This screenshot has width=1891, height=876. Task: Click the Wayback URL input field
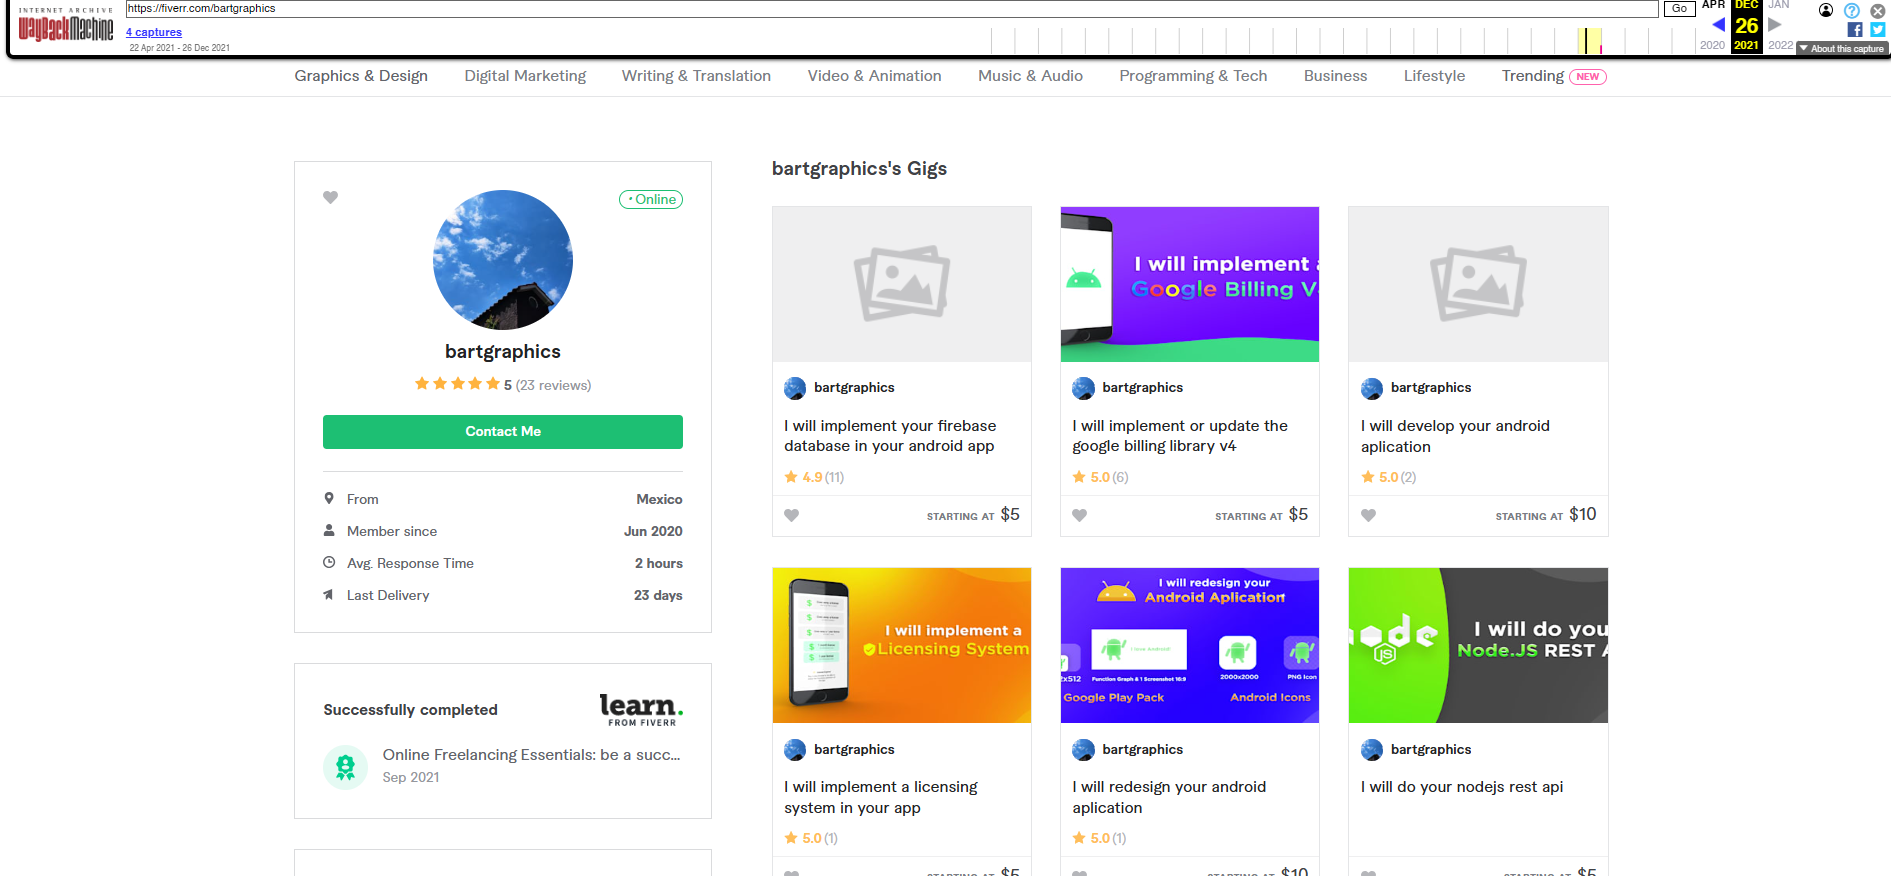point(892,9)
